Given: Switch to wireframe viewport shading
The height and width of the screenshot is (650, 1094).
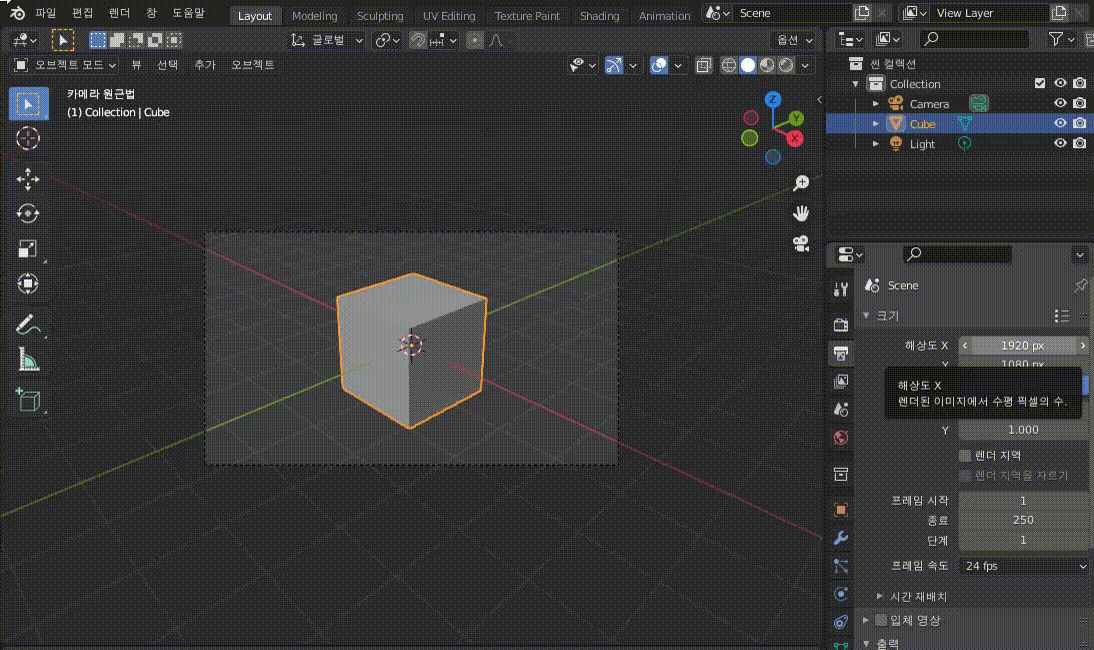Looking at the screenshot, I should [728, 65].
